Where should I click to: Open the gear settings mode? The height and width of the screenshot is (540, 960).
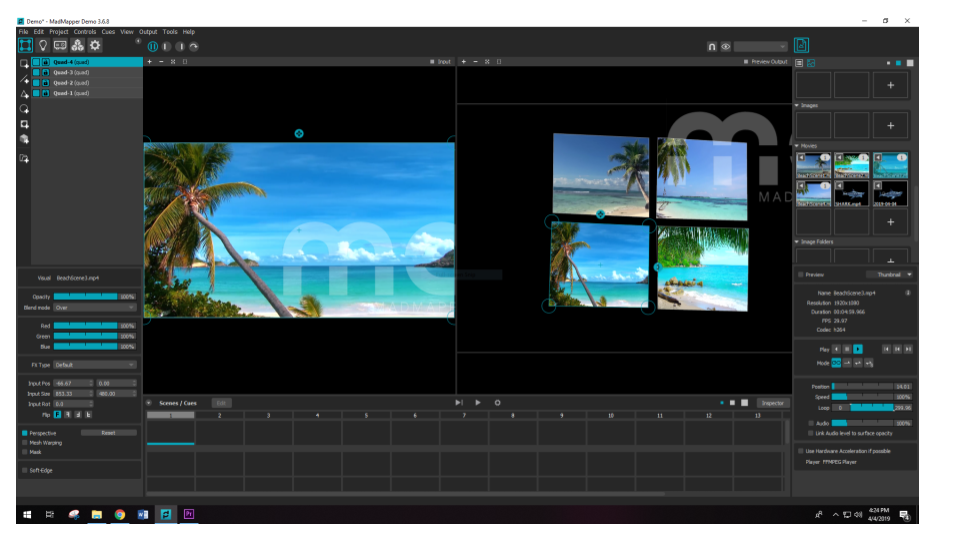click(x=95, y=45)
